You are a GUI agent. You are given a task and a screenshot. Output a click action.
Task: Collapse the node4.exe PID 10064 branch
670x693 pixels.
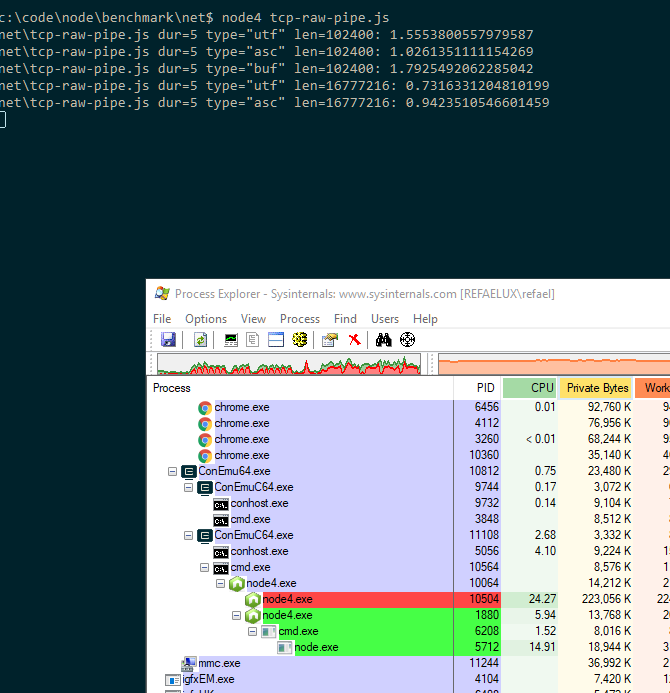221,583
